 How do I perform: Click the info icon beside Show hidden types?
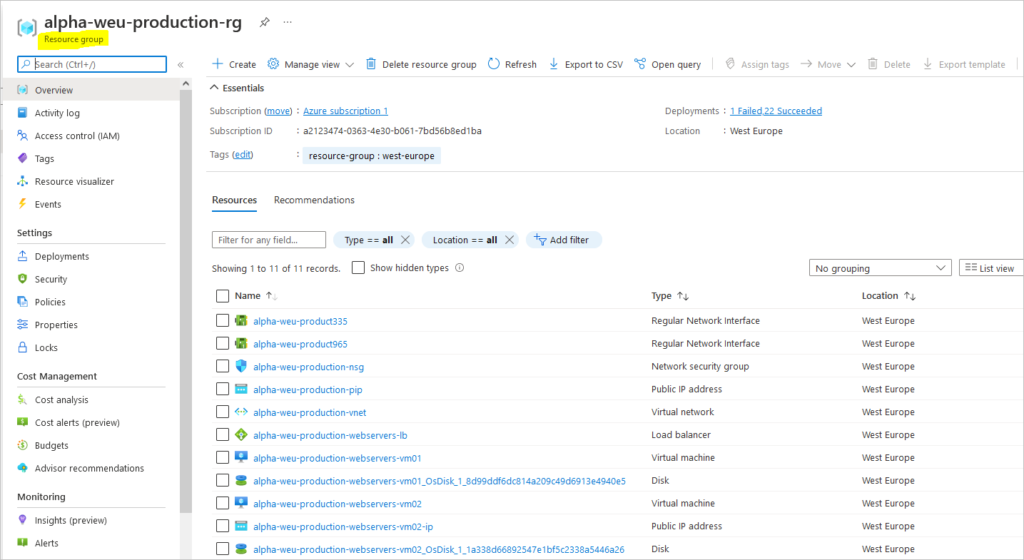[460, 268]
